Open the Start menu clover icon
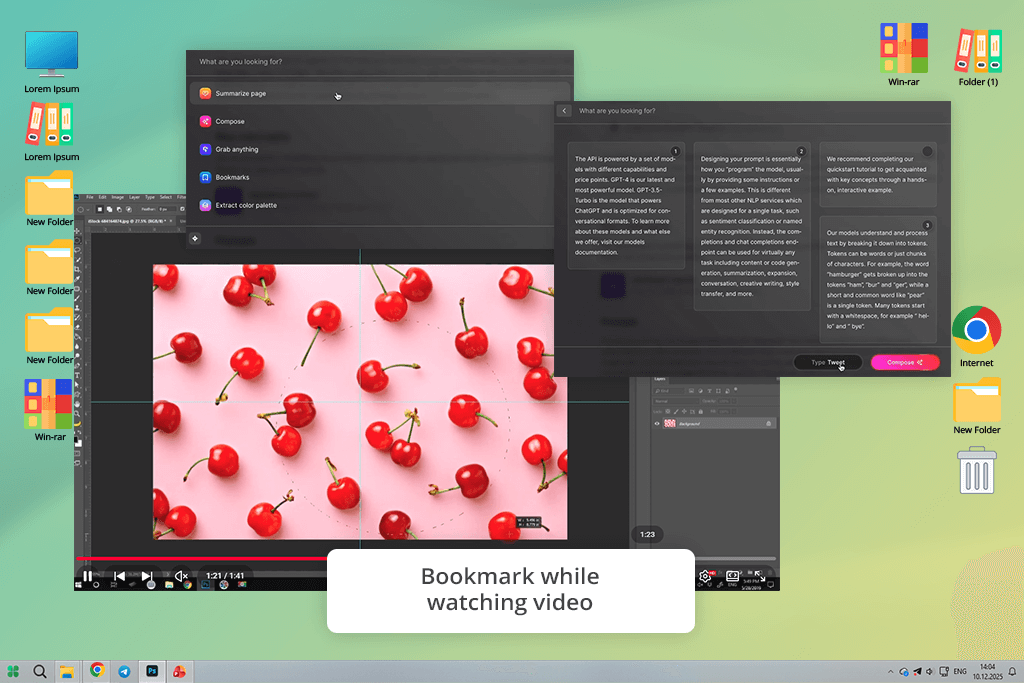 13,671
